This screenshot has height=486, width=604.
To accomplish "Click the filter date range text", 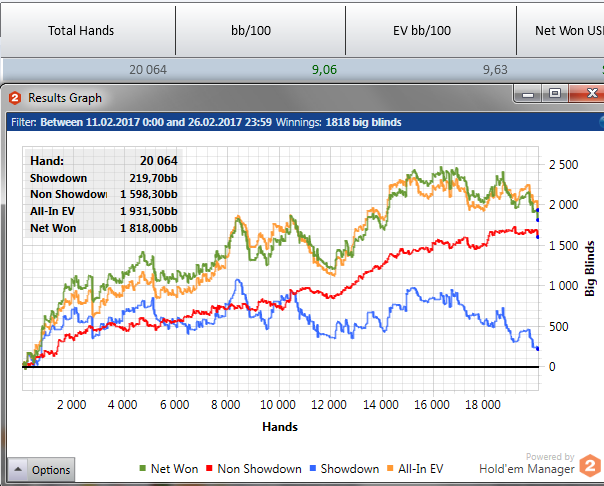I will point(156,122).
